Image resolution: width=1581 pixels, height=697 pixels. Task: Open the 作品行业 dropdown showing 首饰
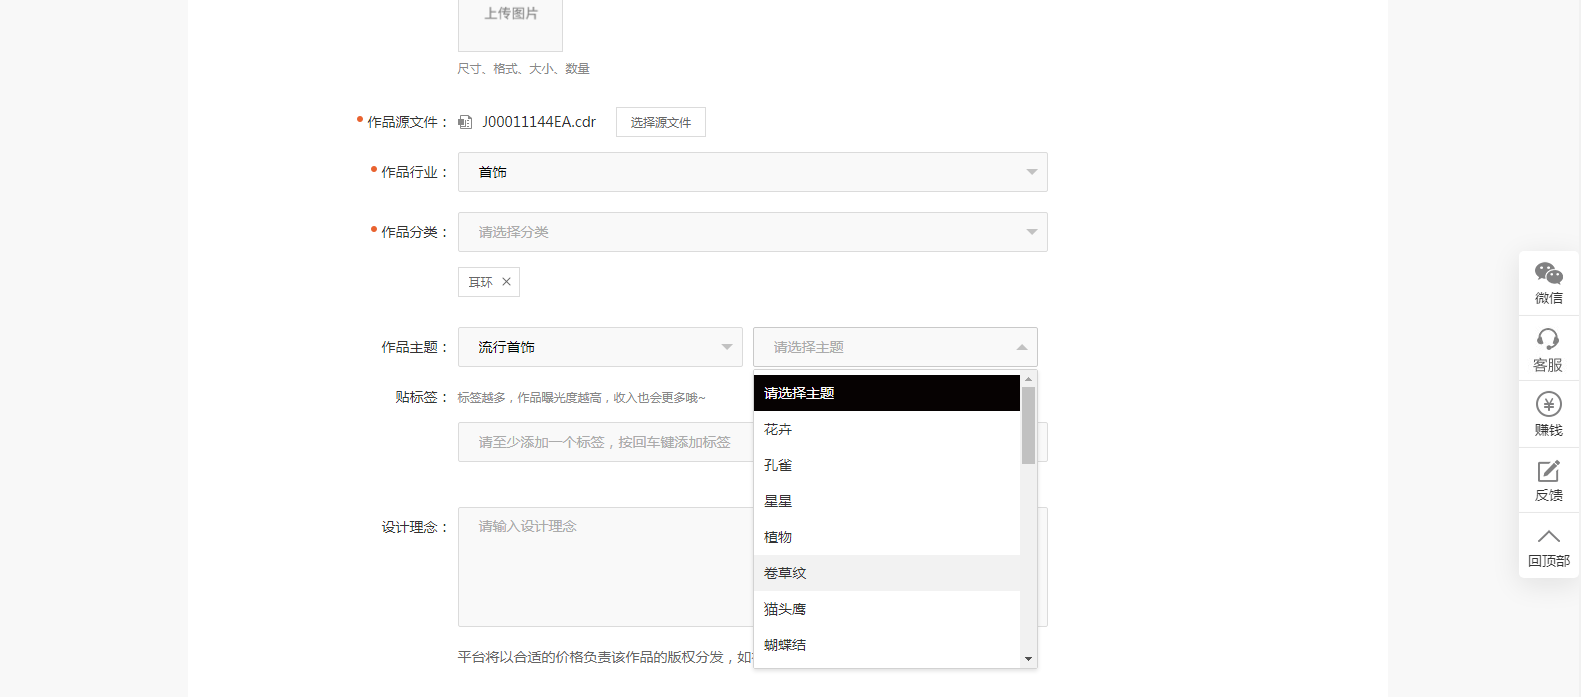[x=753, y=172]
